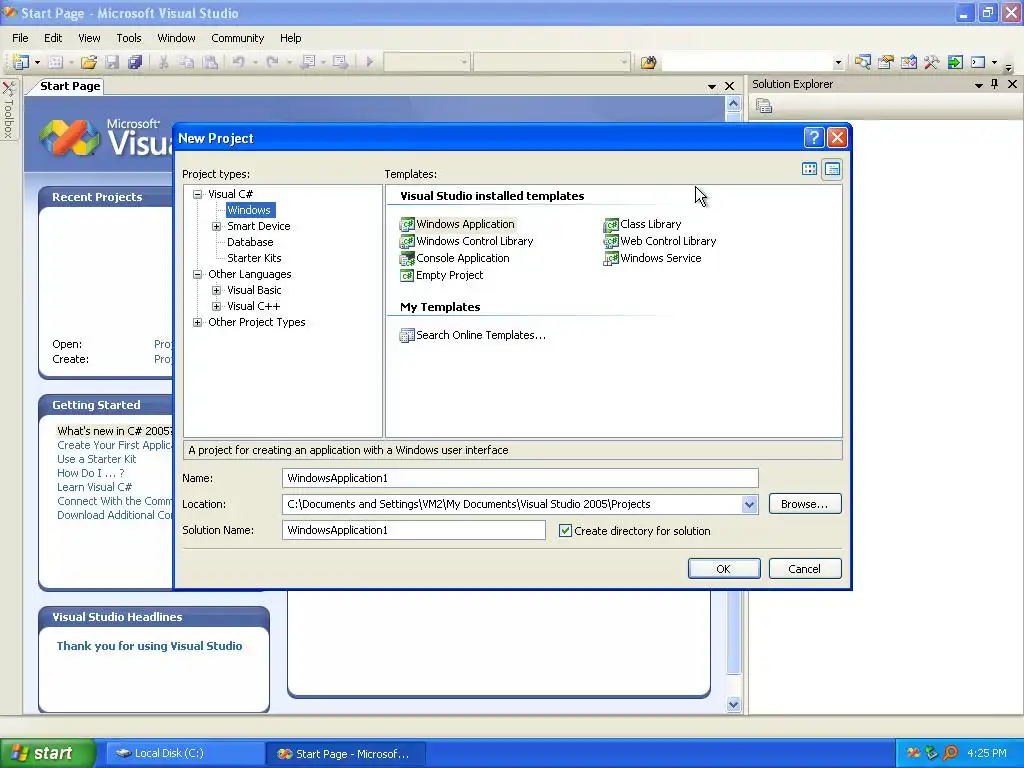1024x768 pixels.
Task: Expand the Other Project Types node
Action: [x=197, y=322]
